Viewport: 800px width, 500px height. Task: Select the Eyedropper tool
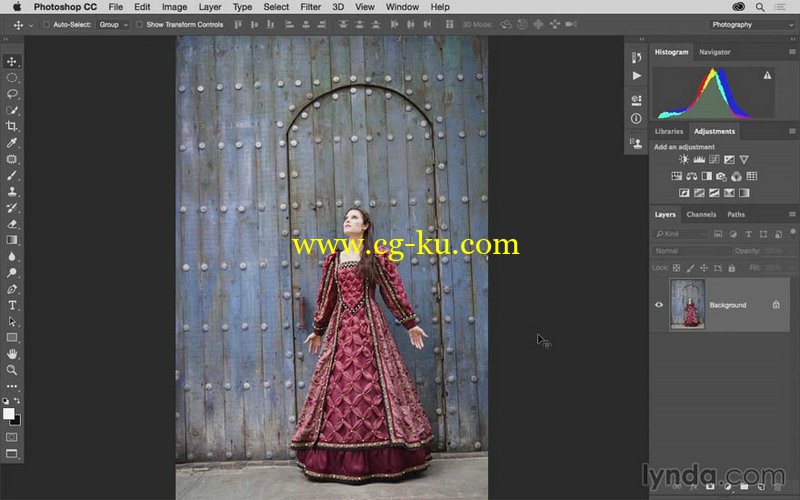click(x=11, y=143)
